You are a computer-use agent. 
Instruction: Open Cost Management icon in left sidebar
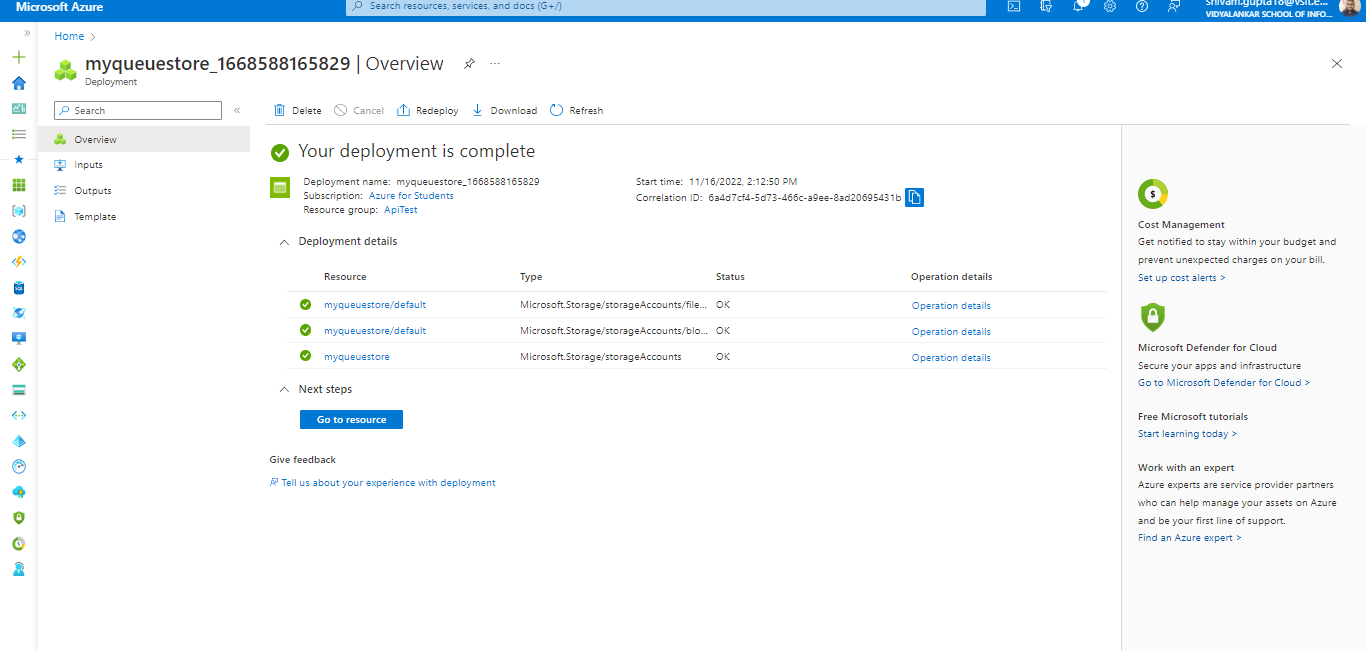pyautogui.click(x=18, y=544)
